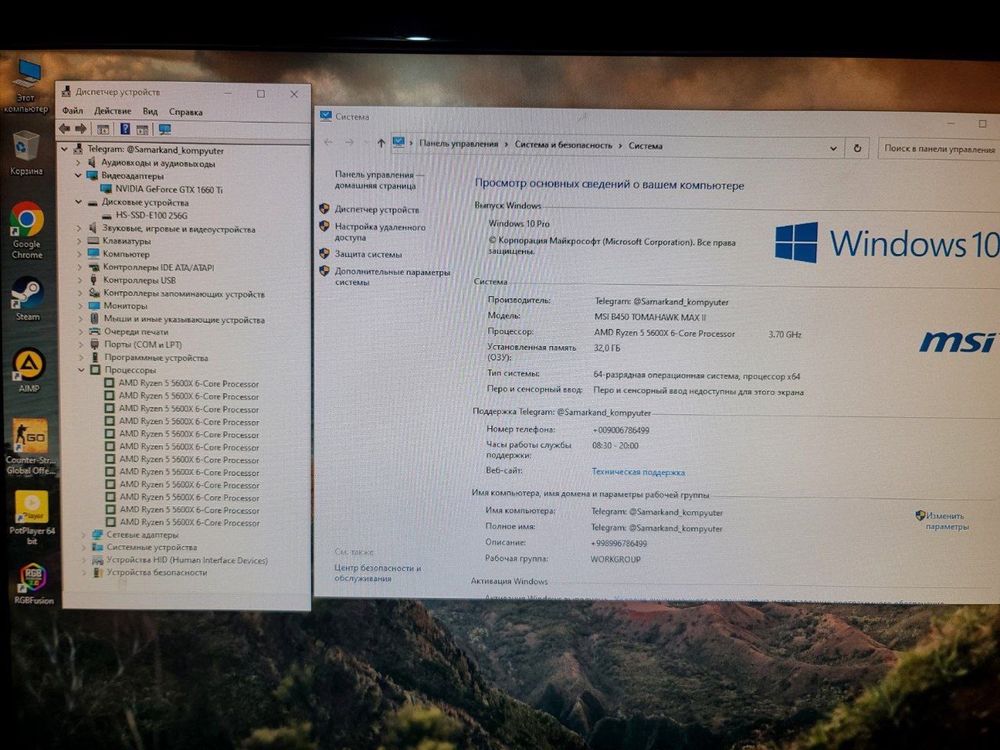
Task: Click the Device Manager back arrow toolbar icon
Action: (64, 129)
